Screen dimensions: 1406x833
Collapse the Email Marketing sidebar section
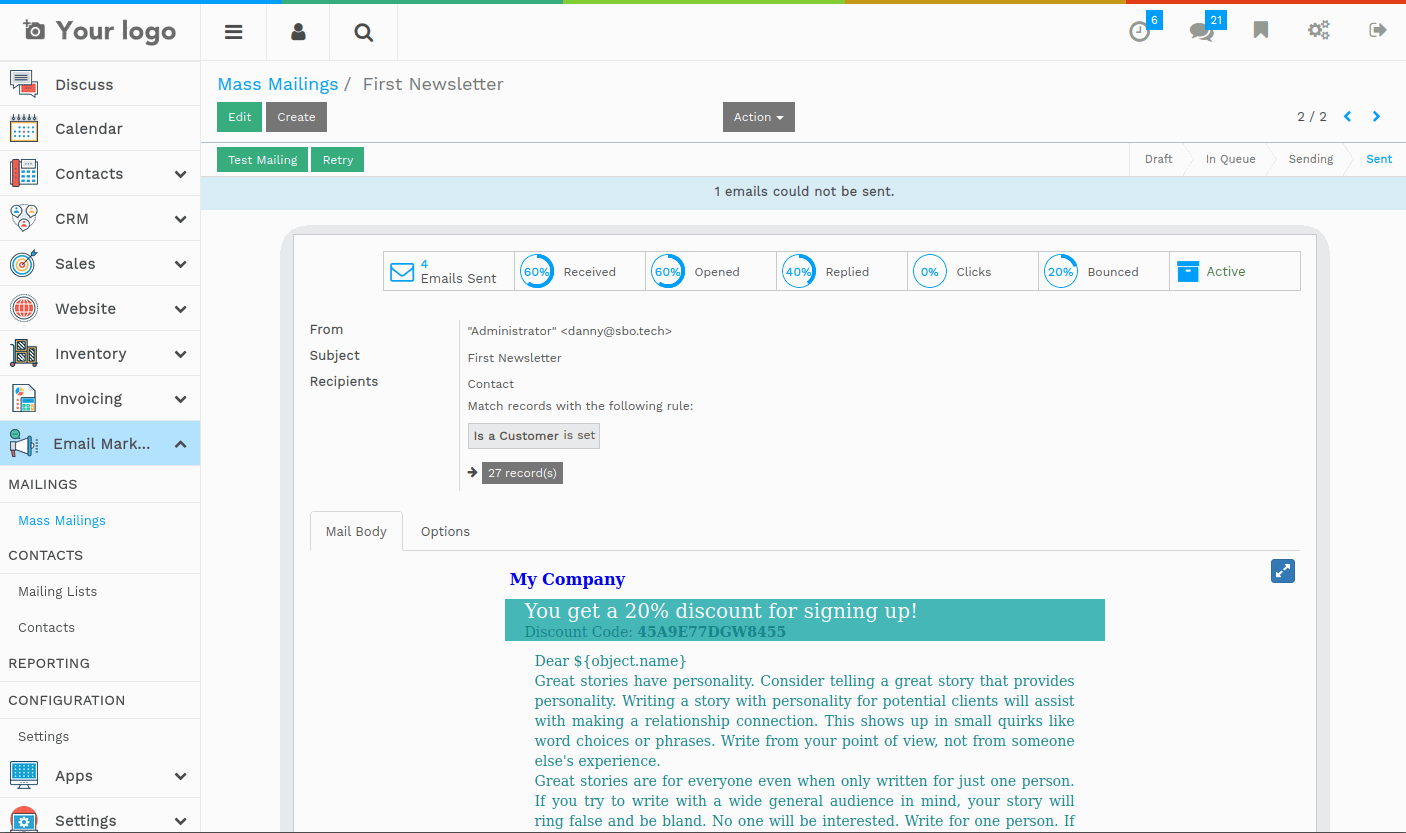pos(100,443)
